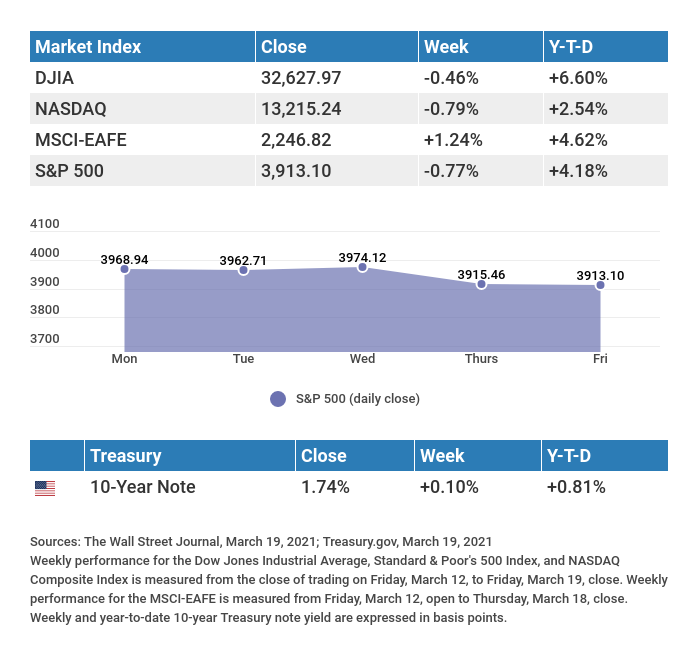This screenshot has height=658, width=700.
Task: Click the Market Index column header
Action: coord(88,47)
